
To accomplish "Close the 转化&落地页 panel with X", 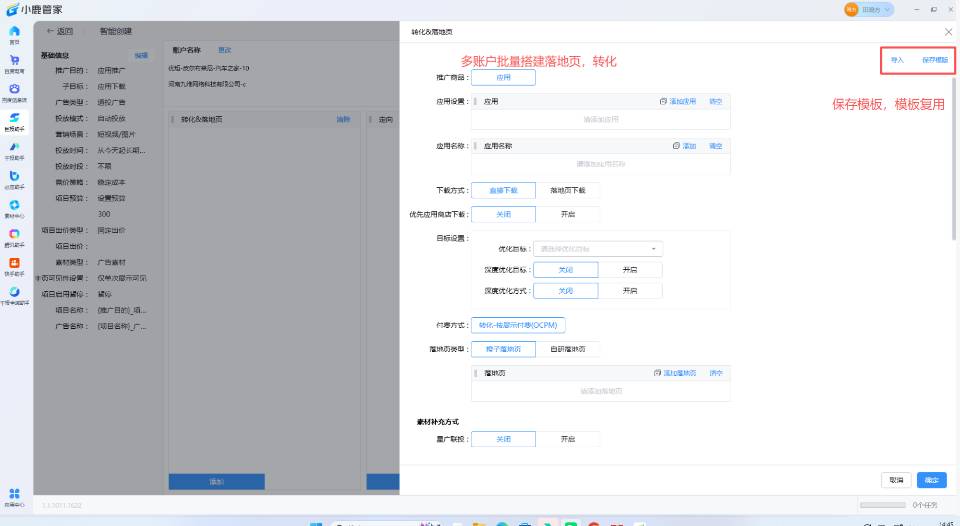I will pos(948,32).
